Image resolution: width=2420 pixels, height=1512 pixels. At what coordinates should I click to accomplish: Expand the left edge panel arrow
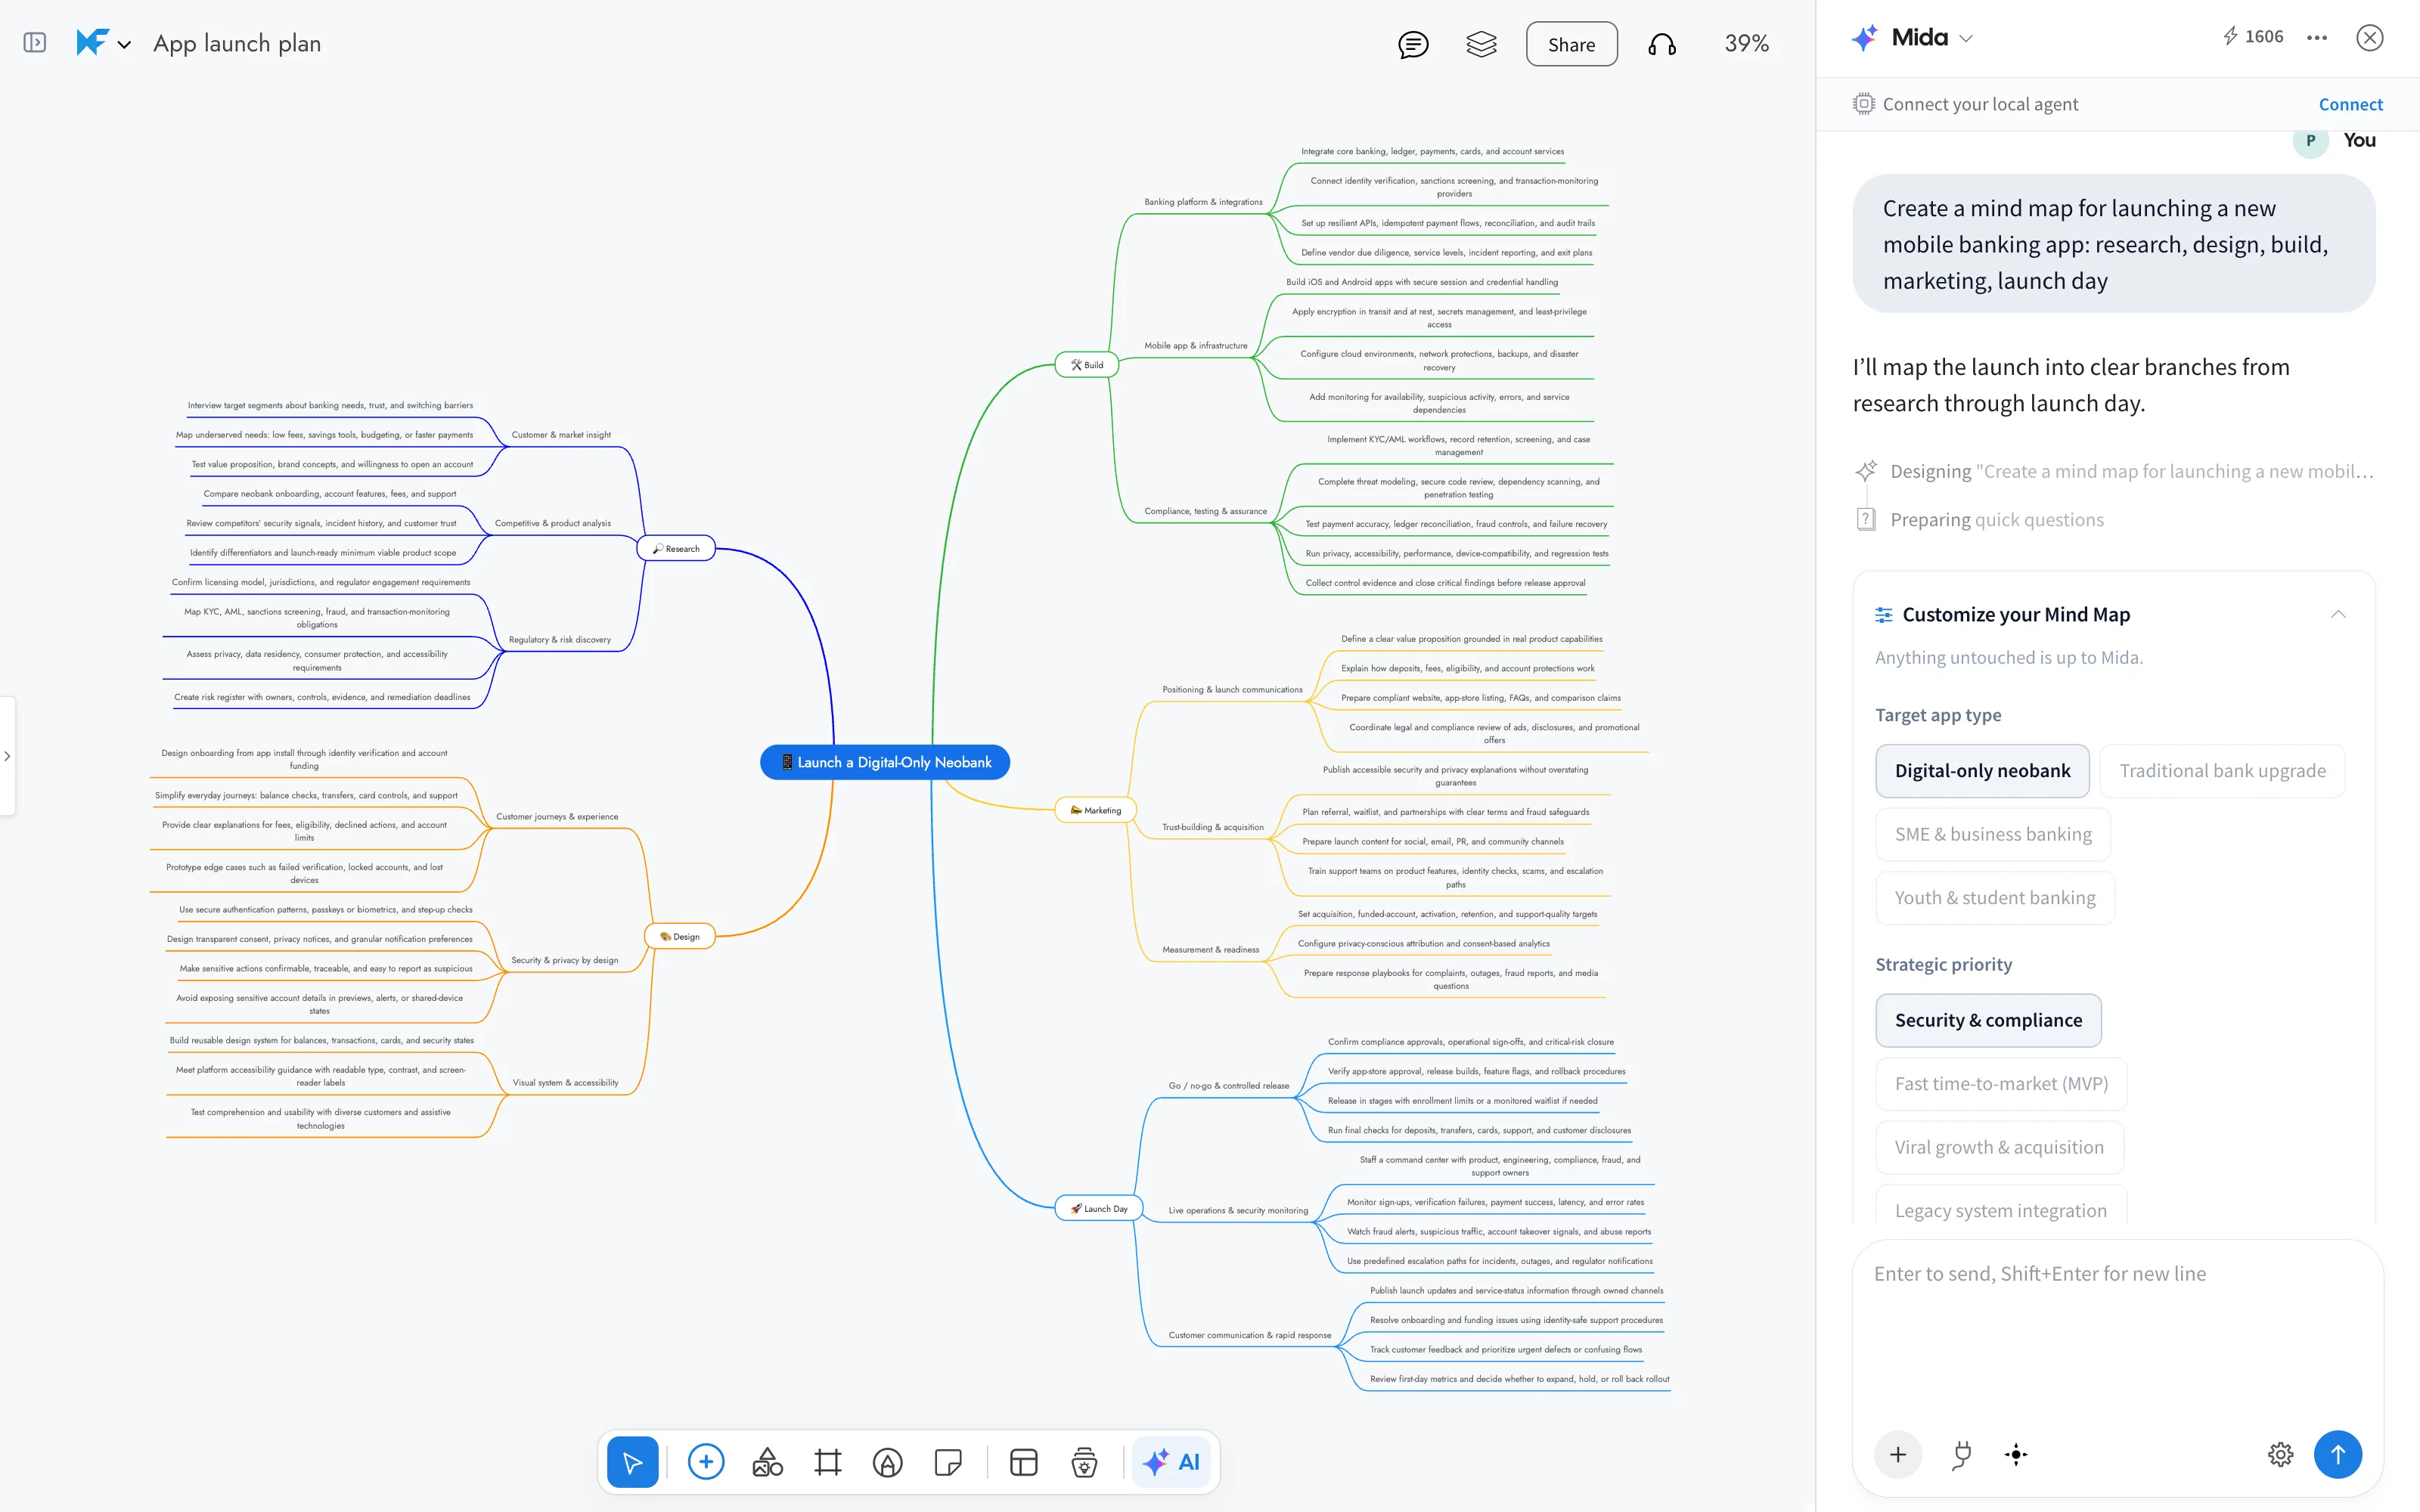coord(7,756)
